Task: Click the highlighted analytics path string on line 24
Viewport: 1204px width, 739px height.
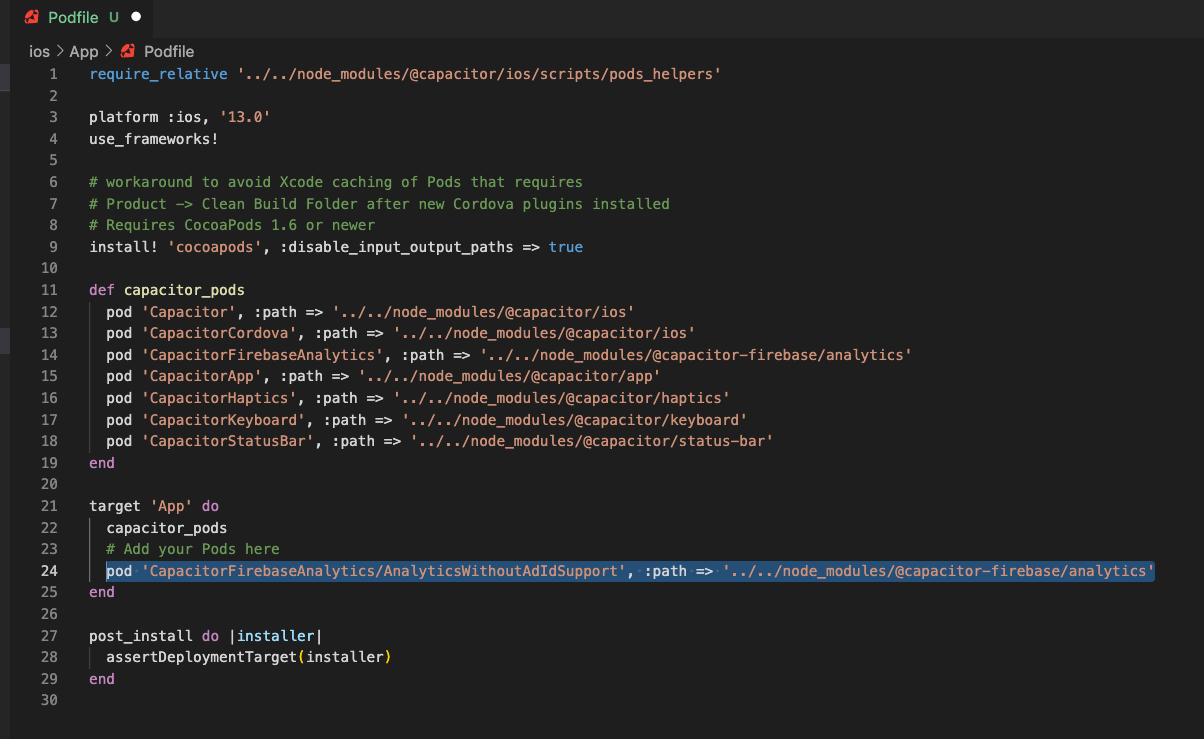Action: point(939,571)
